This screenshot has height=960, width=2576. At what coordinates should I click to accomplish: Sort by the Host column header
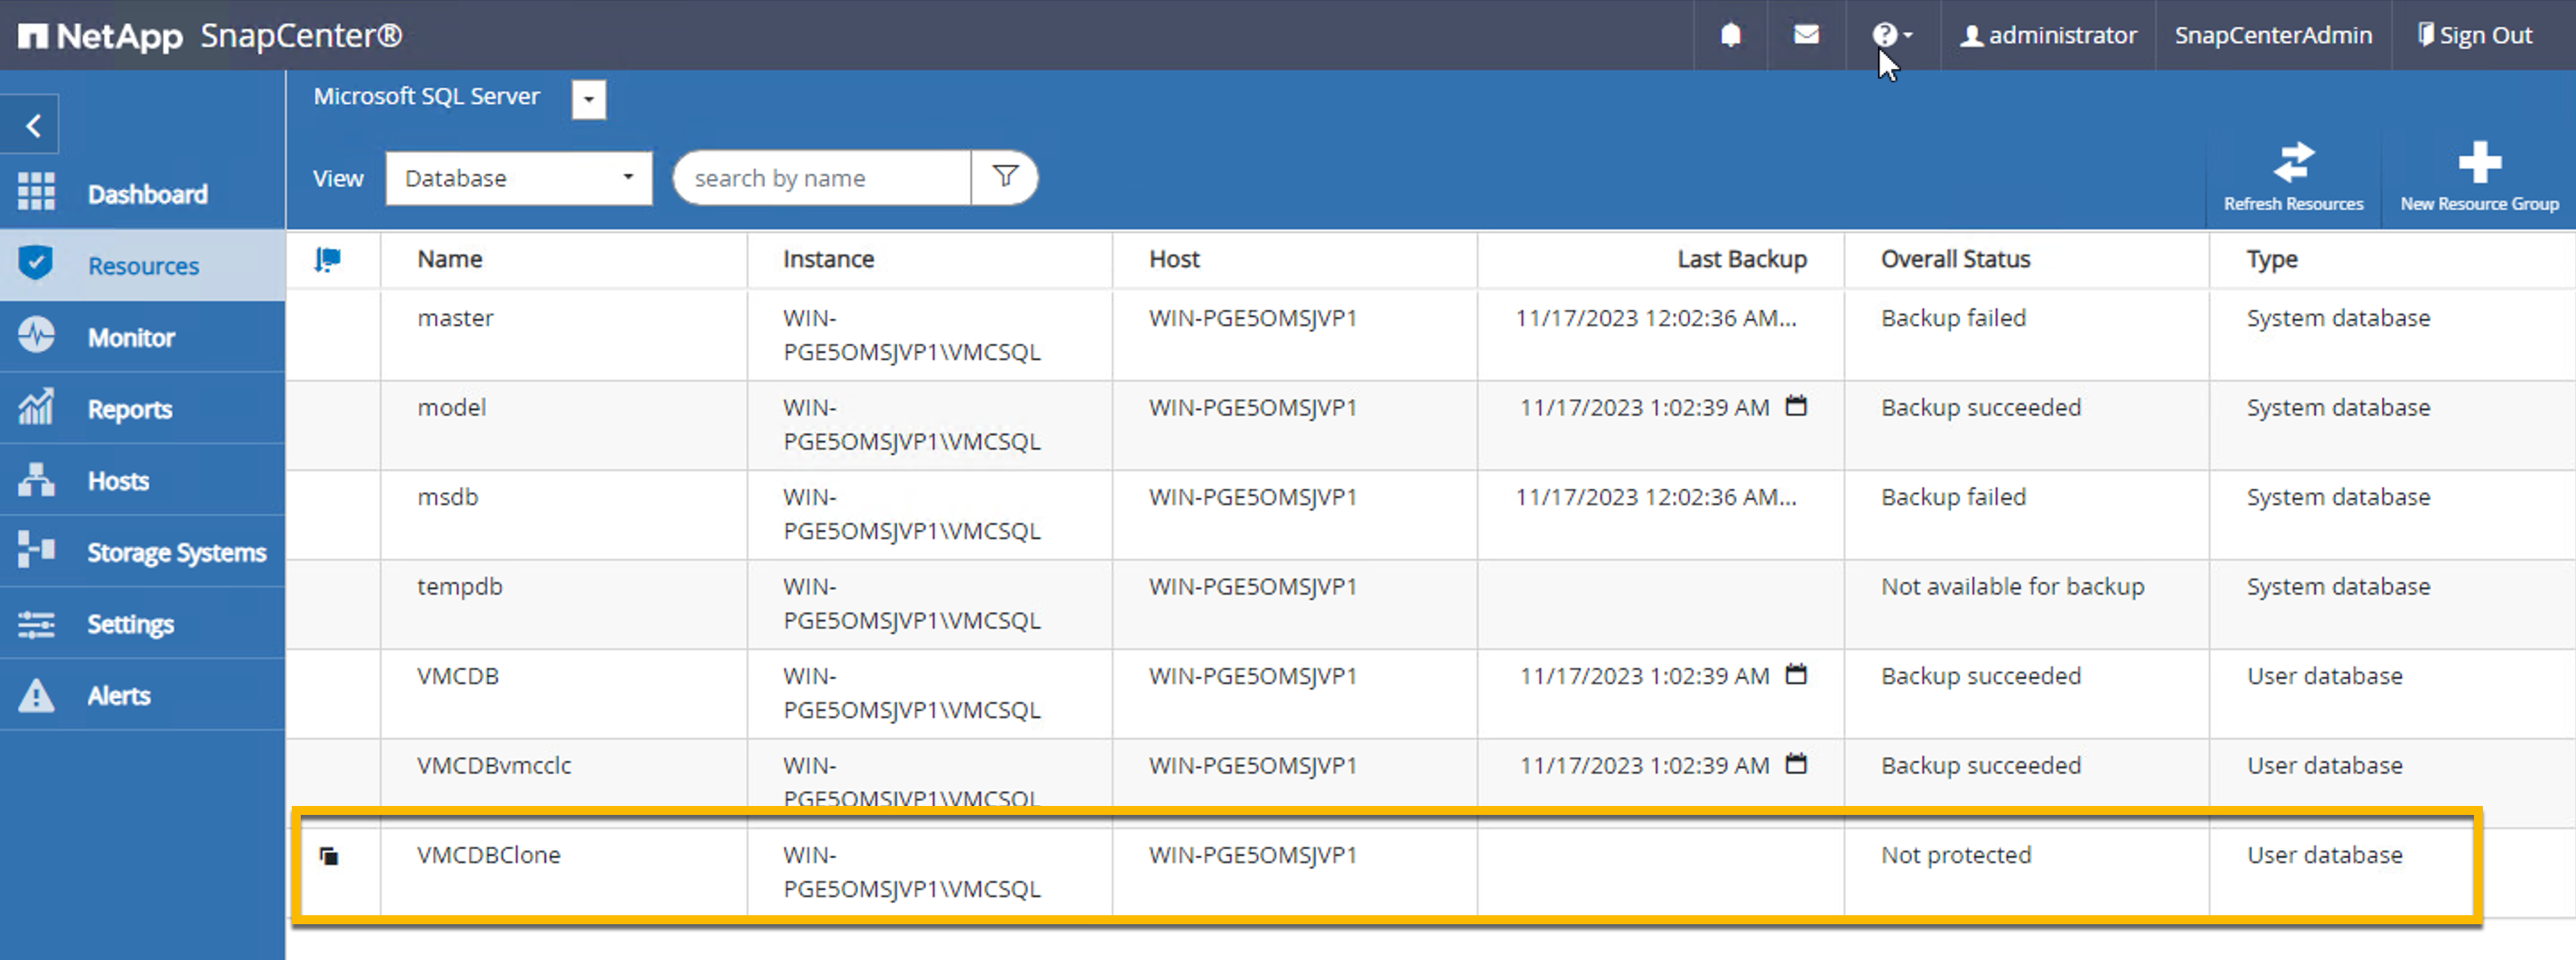coord(1174,259)
